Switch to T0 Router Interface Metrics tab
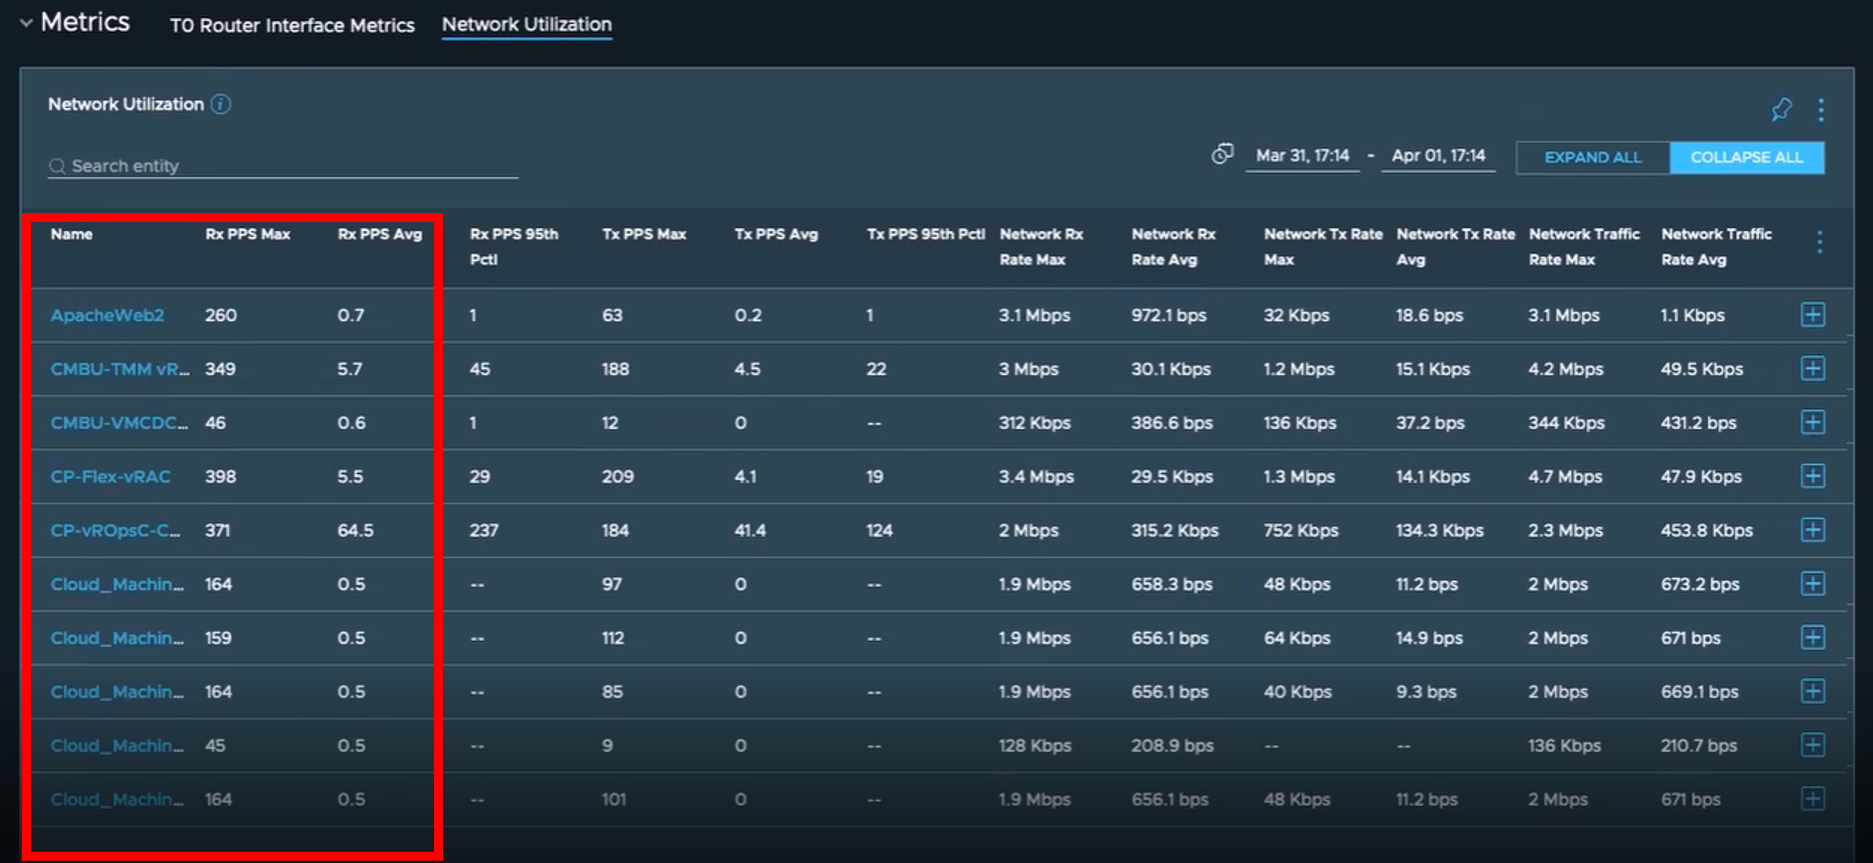This screenshot has width=1873, height=863. pos(292,25)
